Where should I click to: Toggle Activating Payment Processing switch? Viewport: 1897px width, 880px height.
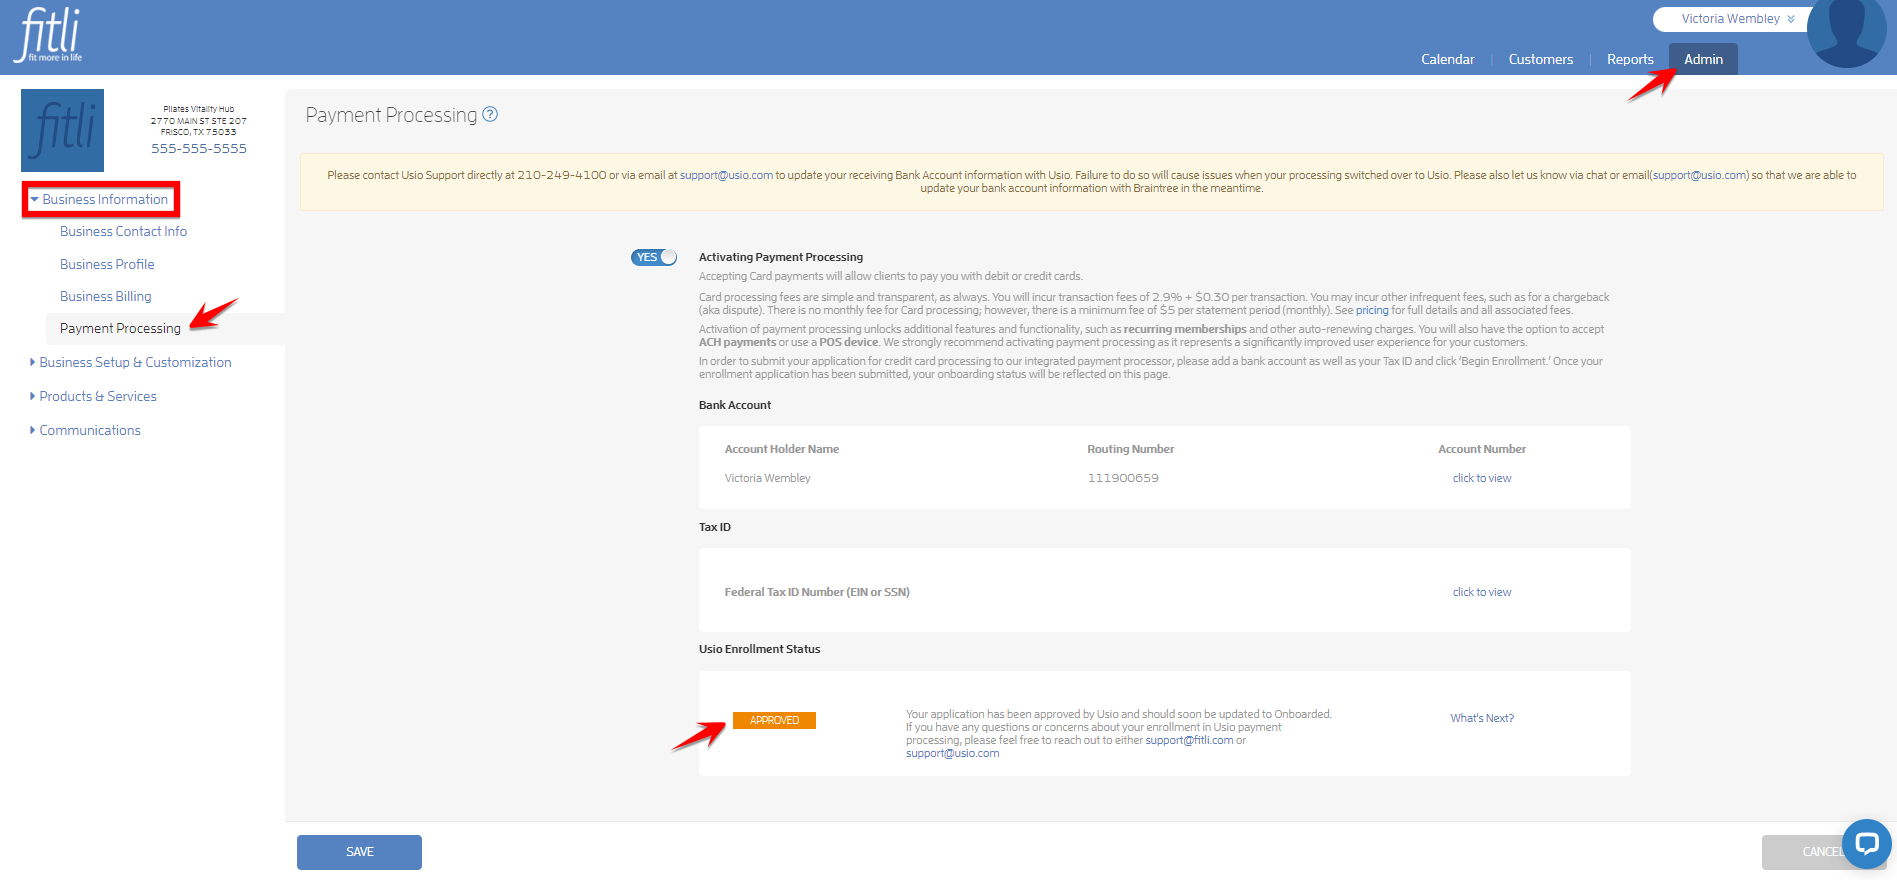click(x=654, y=257)
